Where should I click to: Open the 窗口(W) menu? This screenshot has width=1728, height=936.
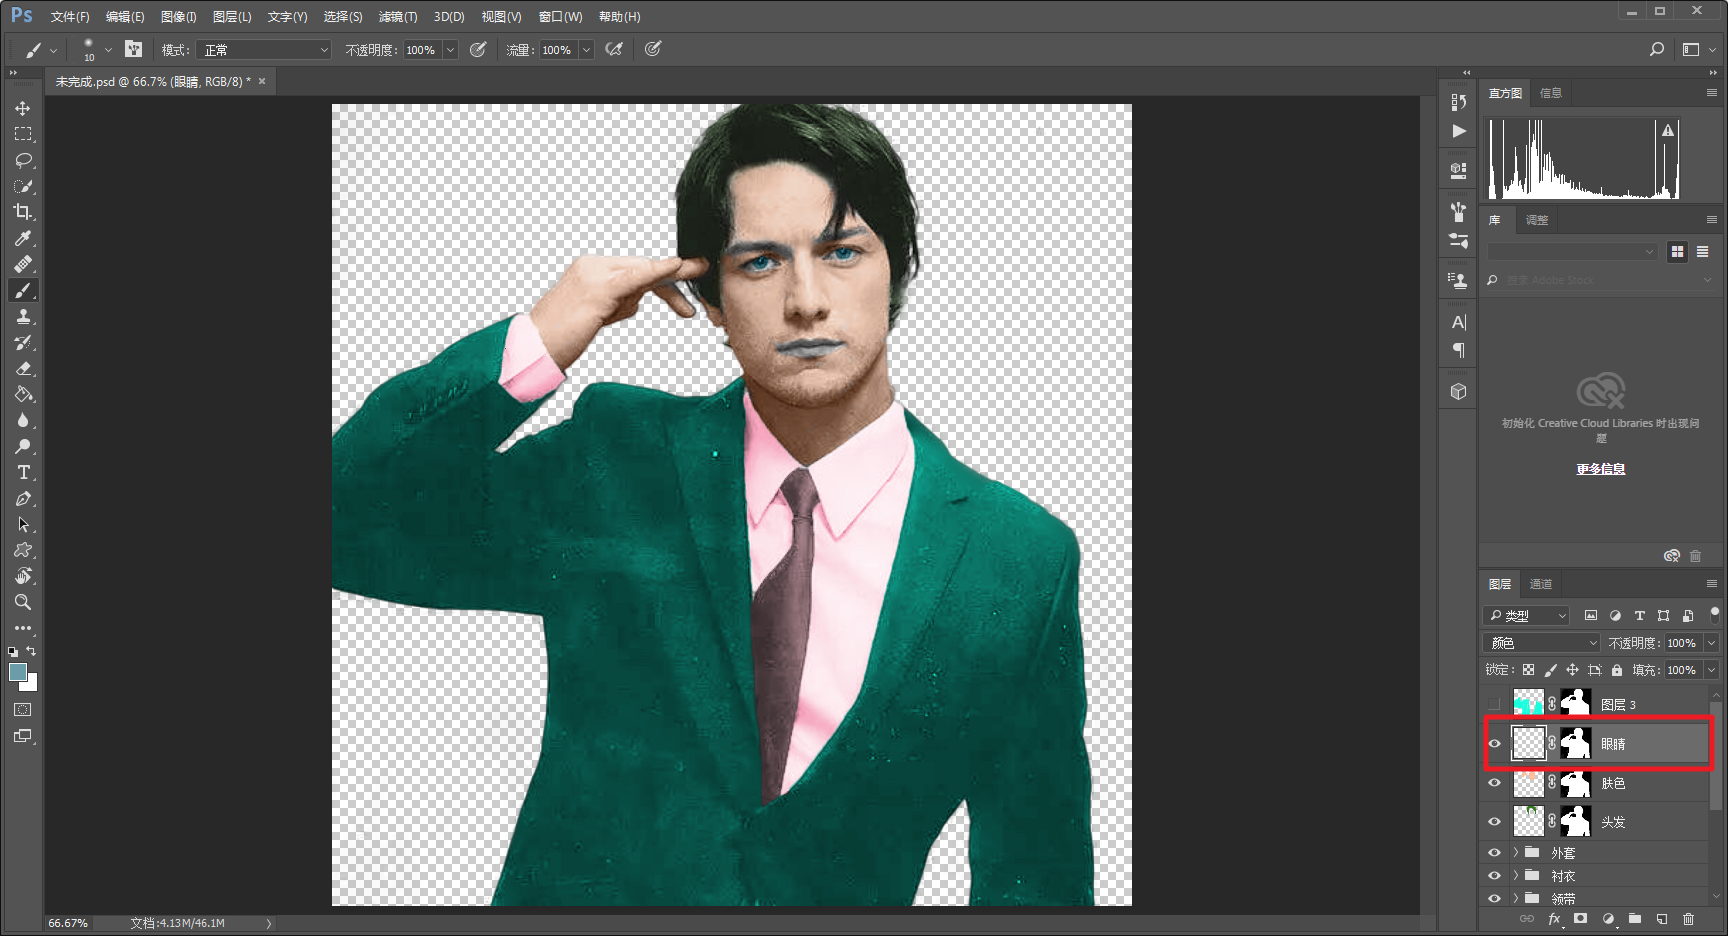point(560,17)
